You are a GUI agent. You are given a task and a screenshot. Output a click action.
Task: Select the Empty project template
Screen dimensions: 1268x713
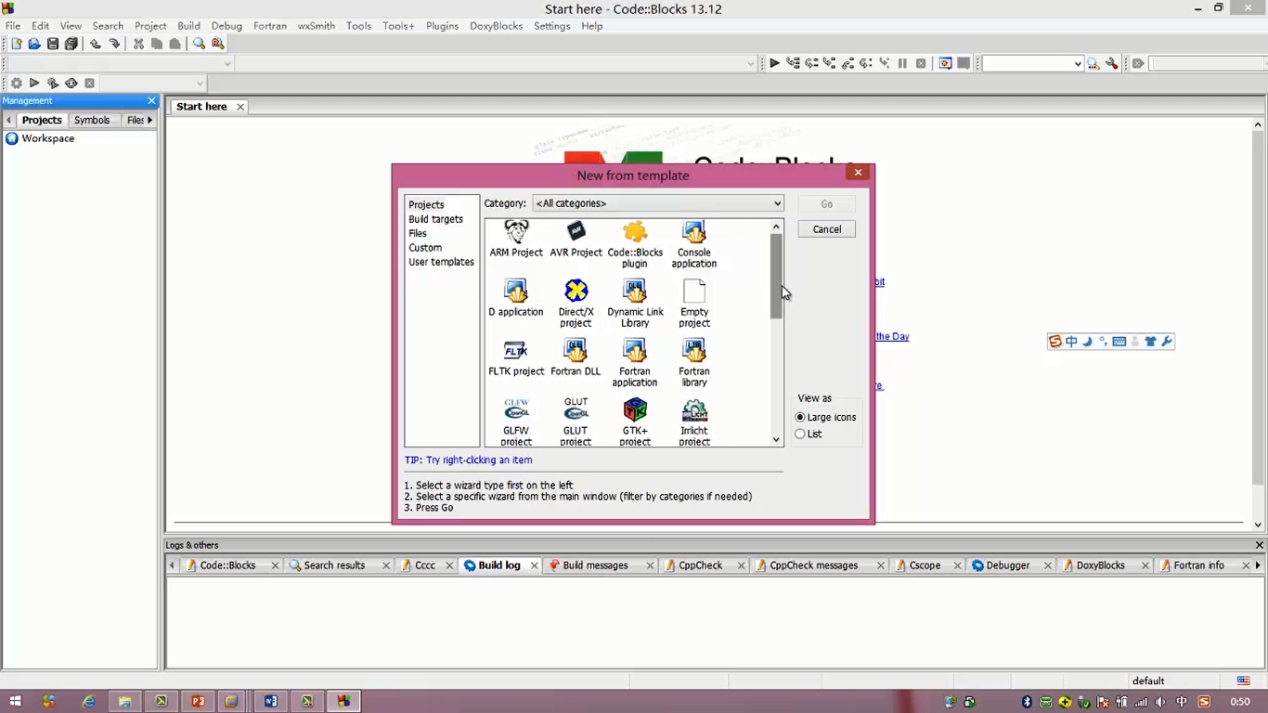[x=694, y=304]
